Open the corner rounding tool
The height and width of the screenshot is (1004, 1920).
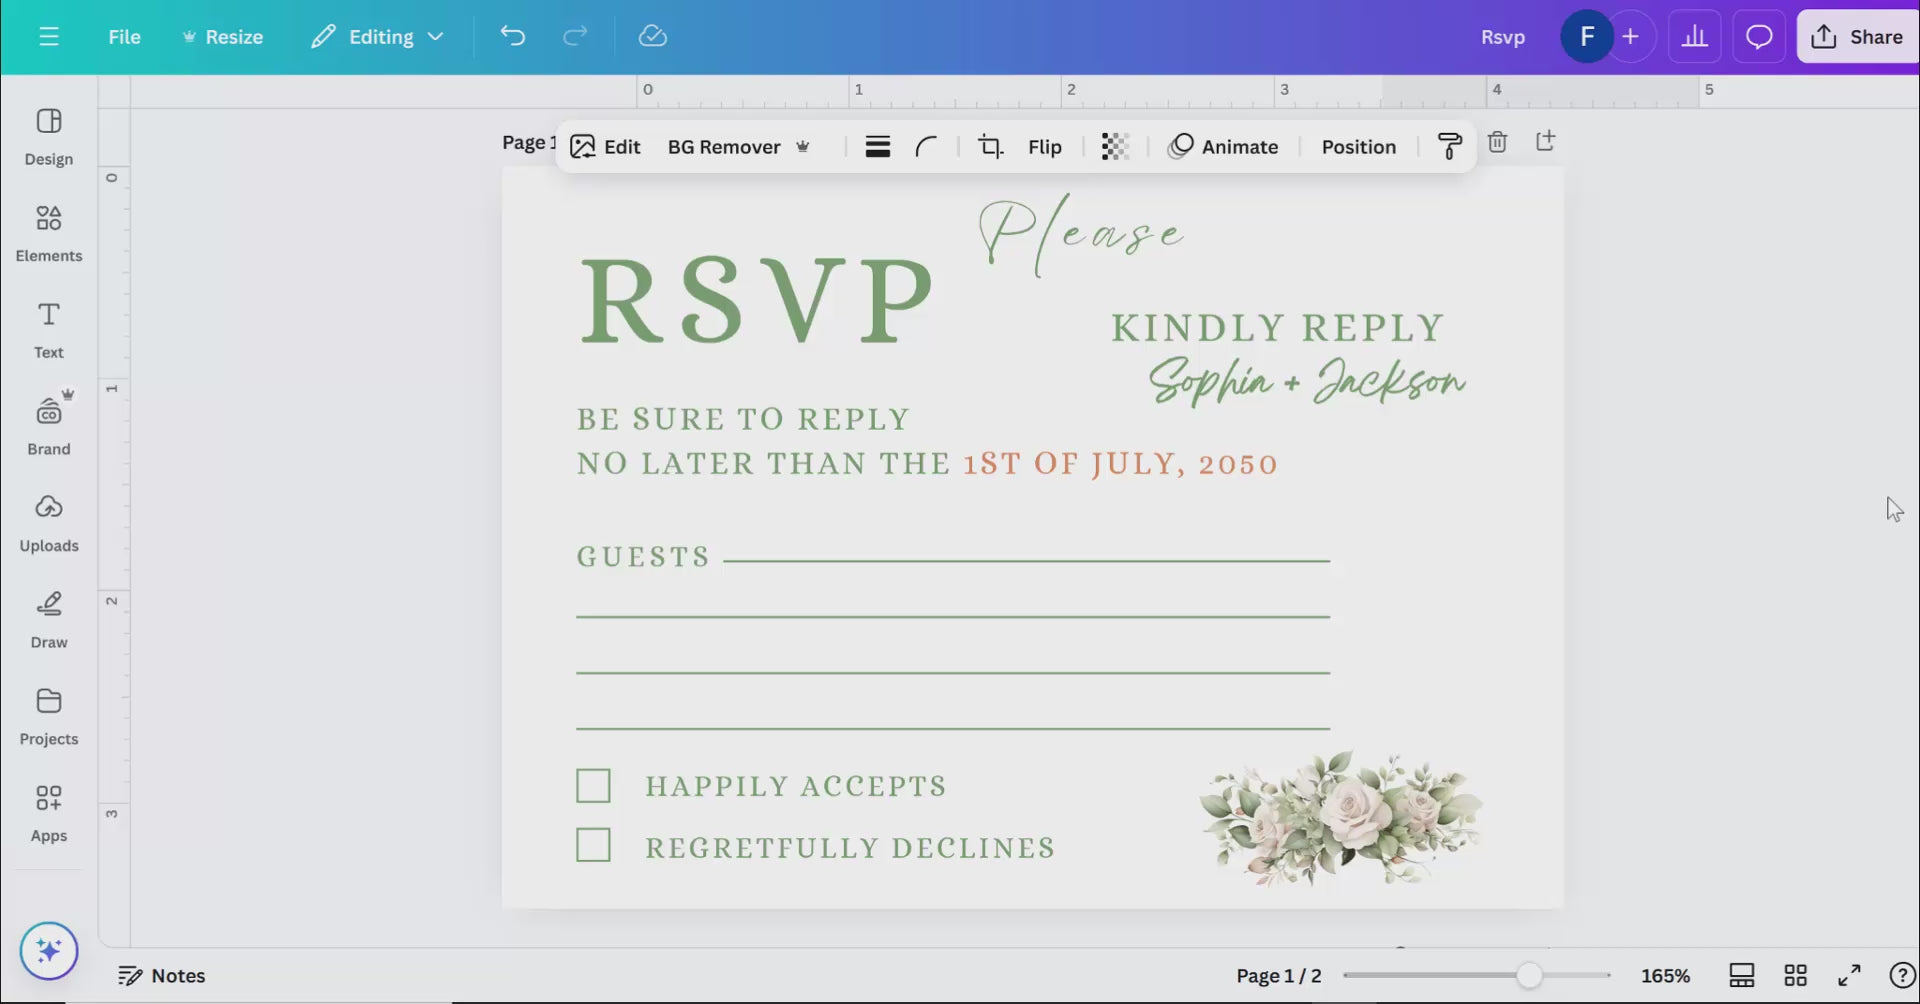[x=926, y=147]
